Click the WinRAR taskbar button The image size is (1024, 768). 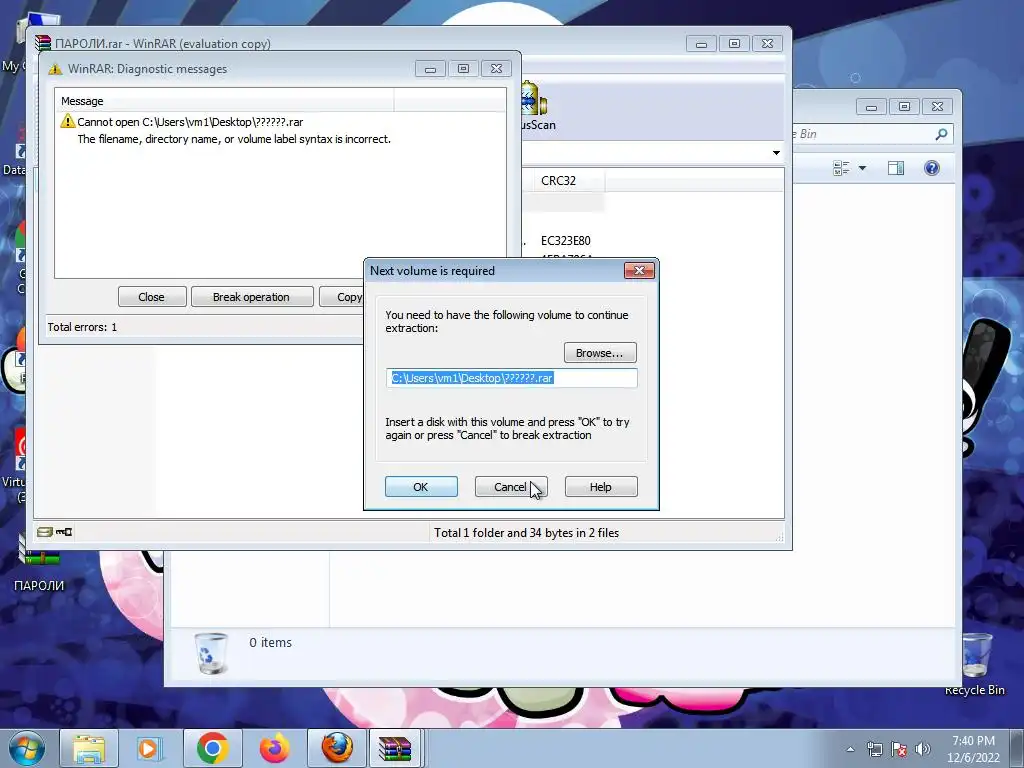click(x=396, y=748)
